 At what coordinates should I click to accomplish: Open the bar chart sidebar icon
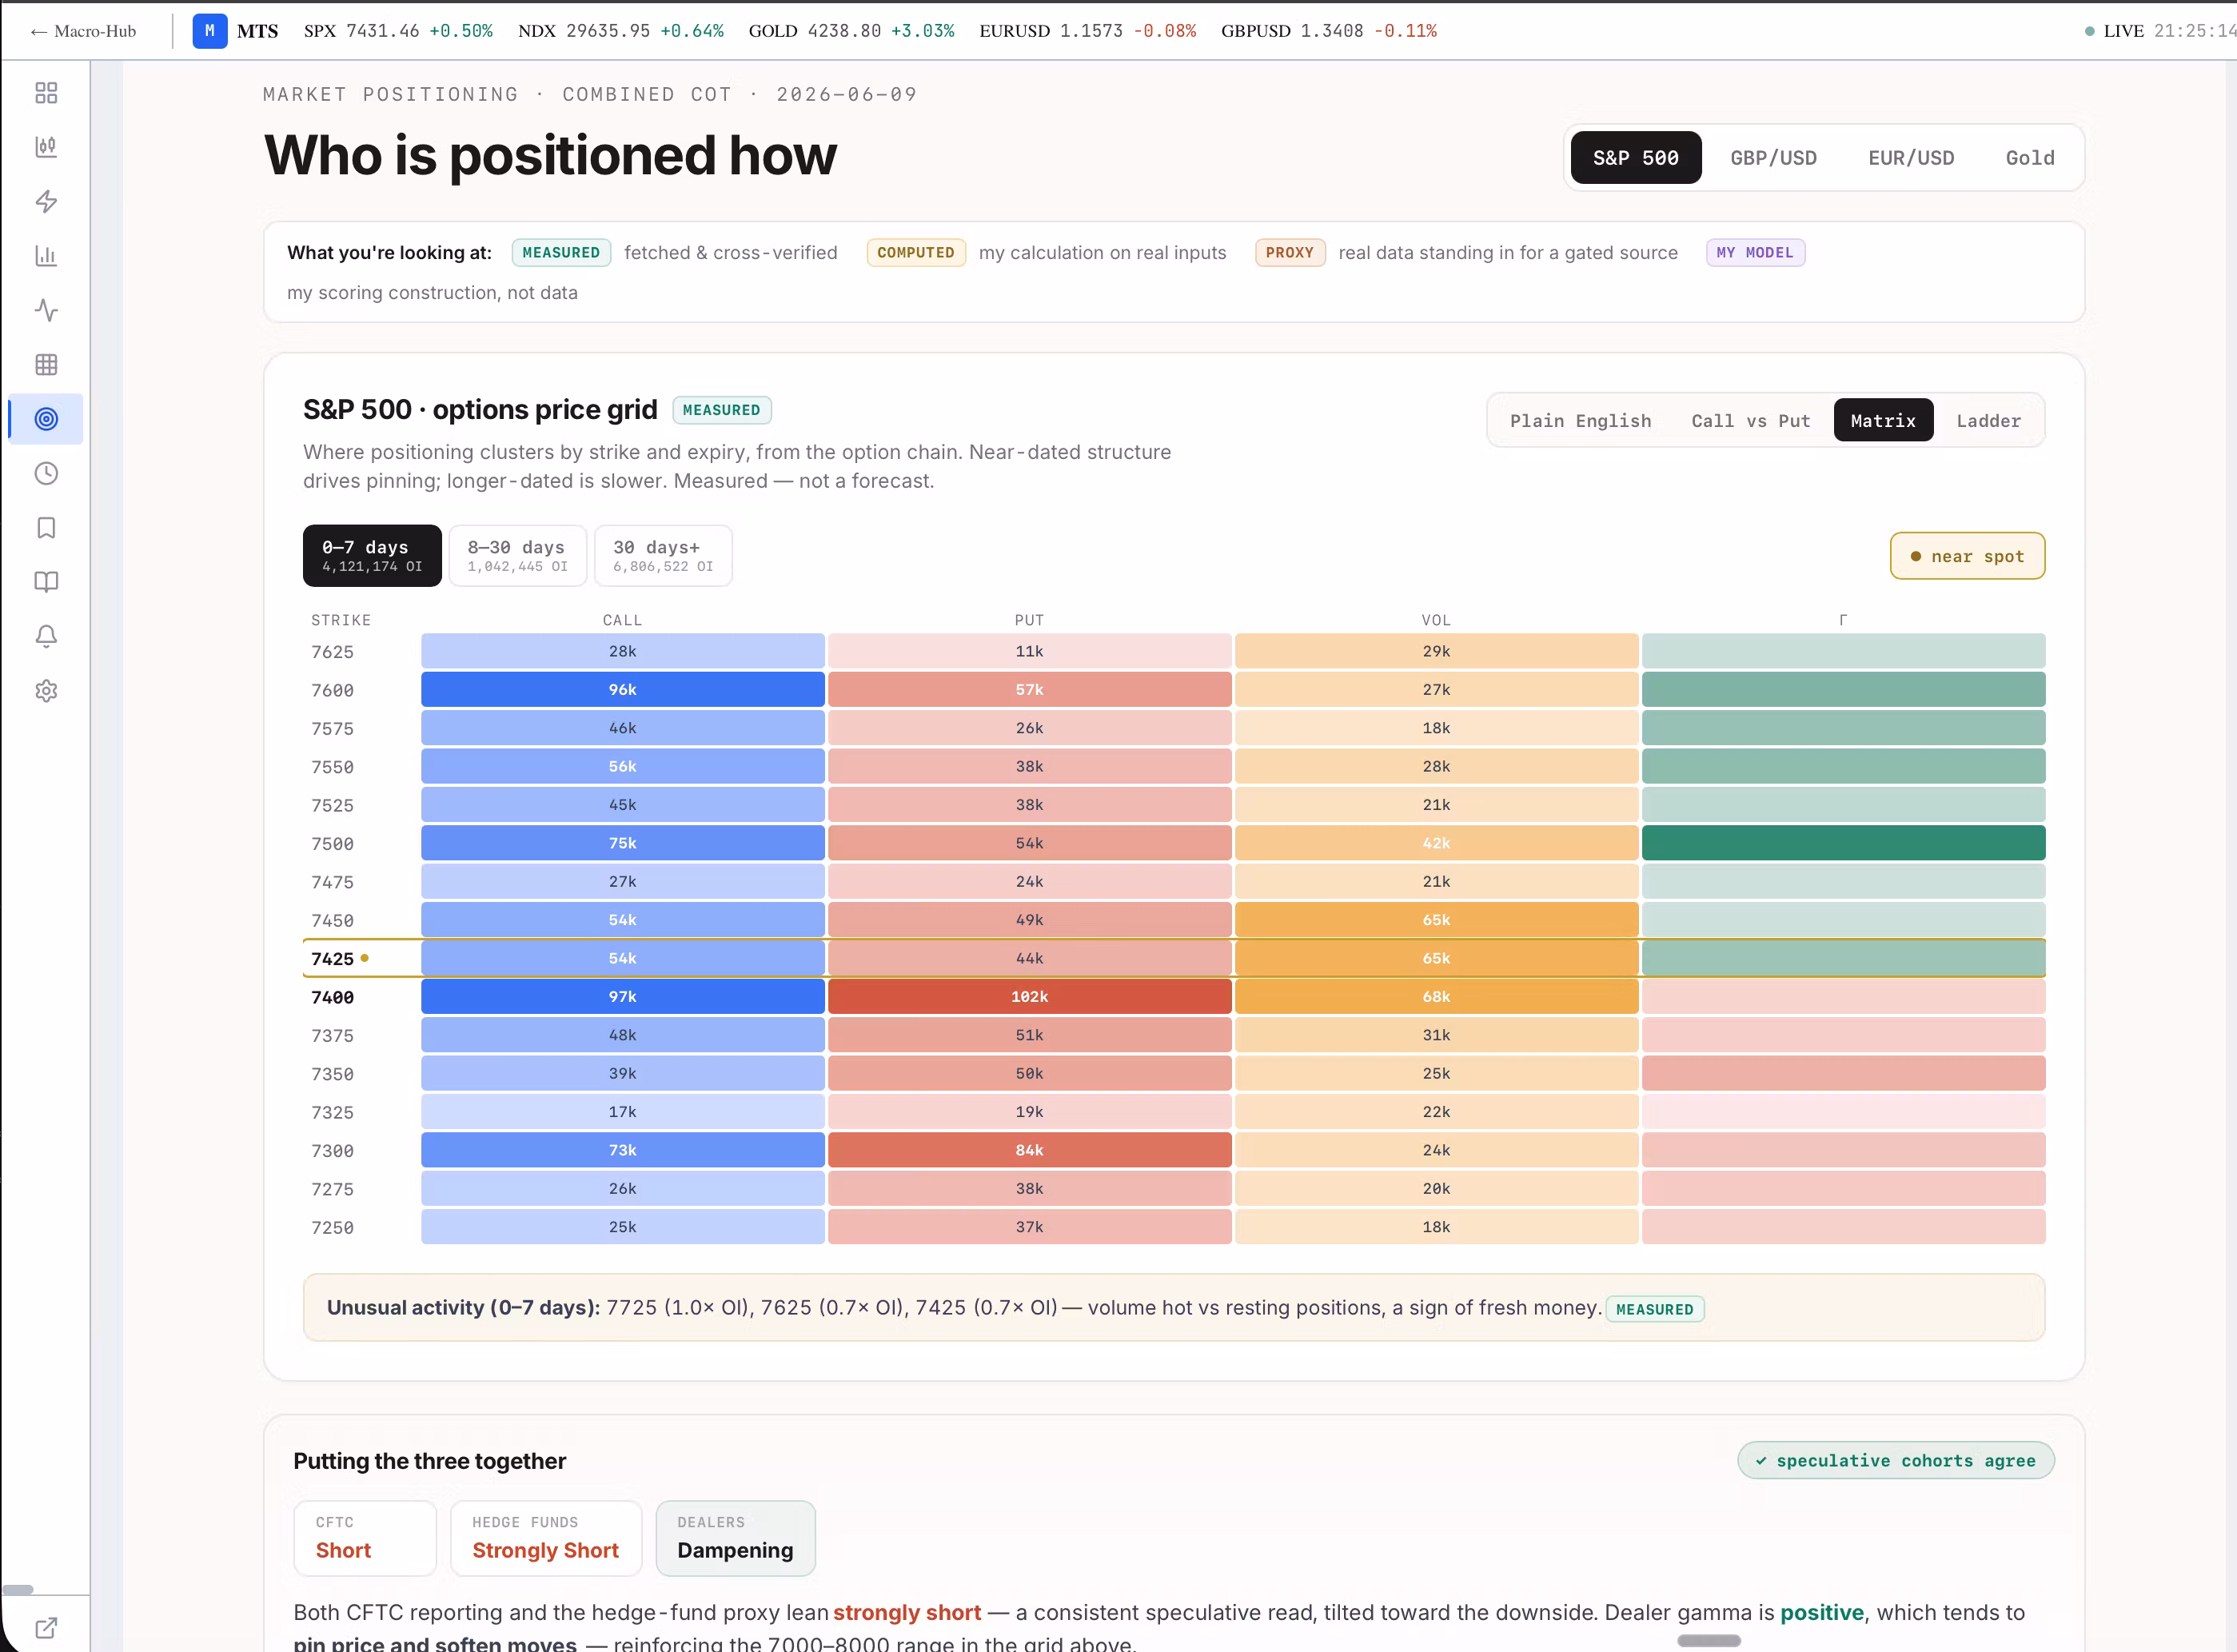[46, 256]
